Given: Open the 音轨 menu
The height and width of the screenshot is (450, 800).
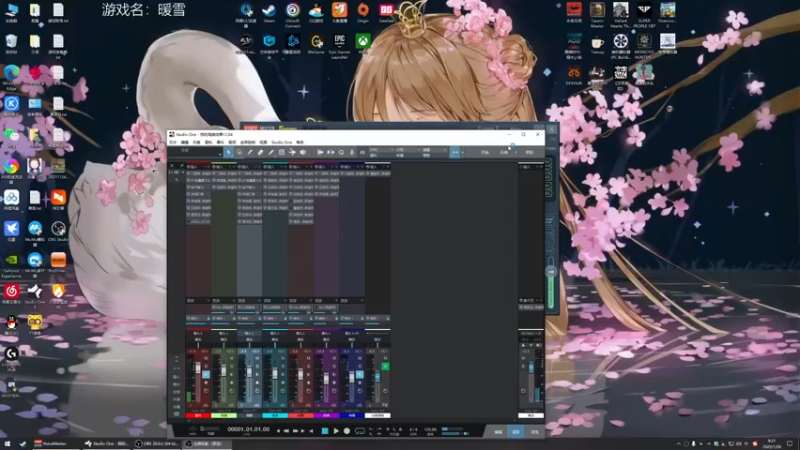Looking at the screenshot, I should 208,142.
